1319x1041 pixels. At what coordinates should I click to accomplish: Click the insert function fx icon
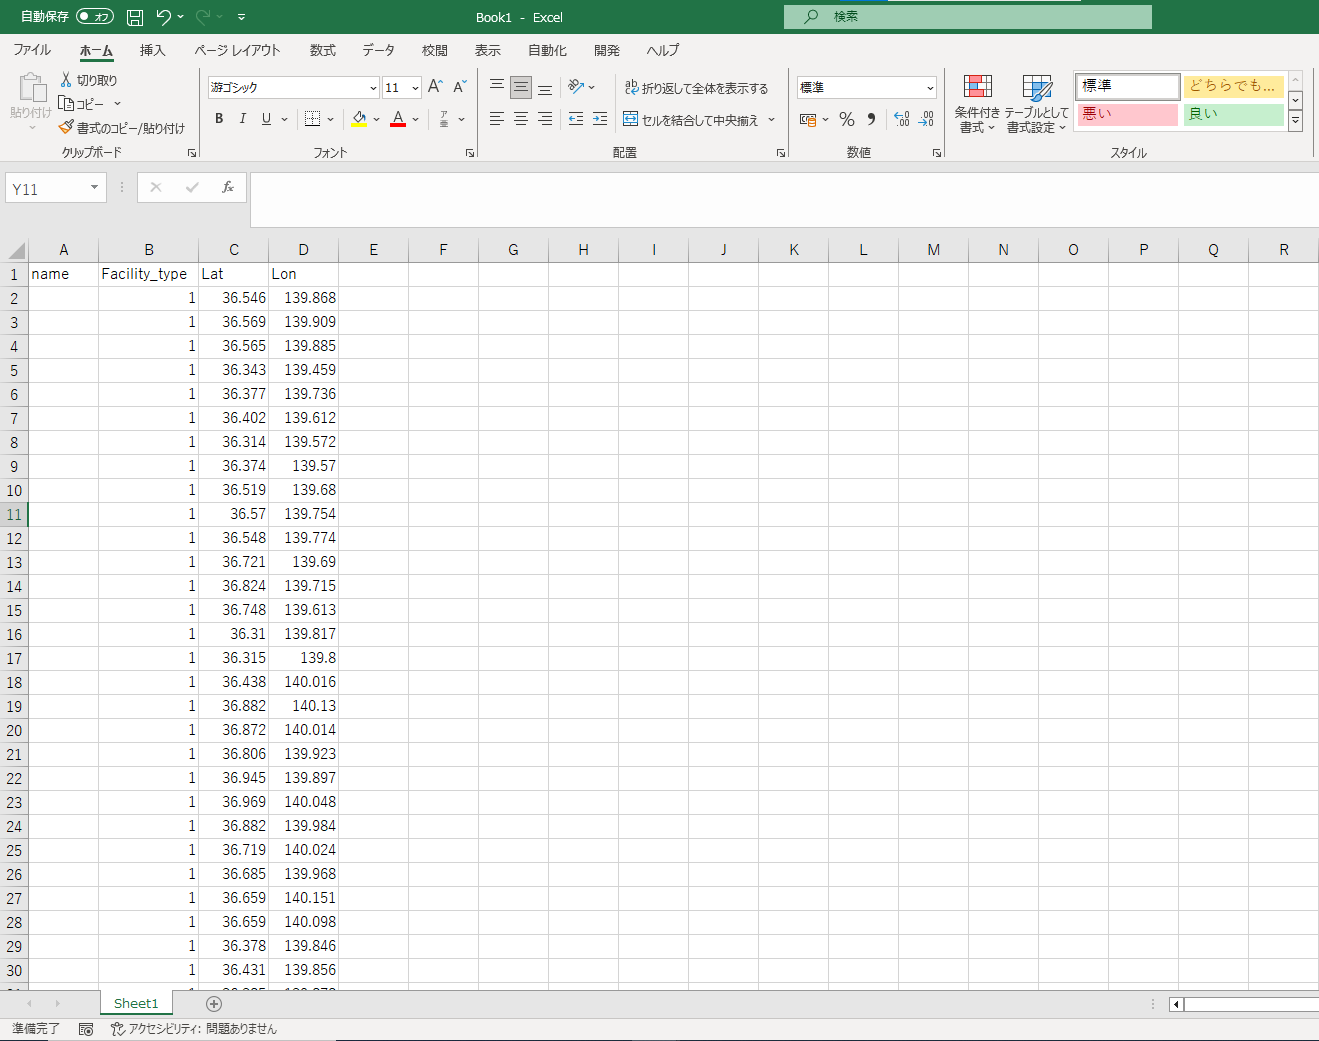228,188
